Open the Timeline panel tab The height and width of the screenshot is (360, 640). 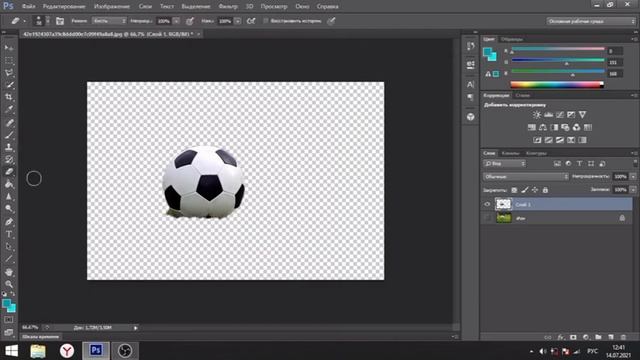click(x=40, y=337)
